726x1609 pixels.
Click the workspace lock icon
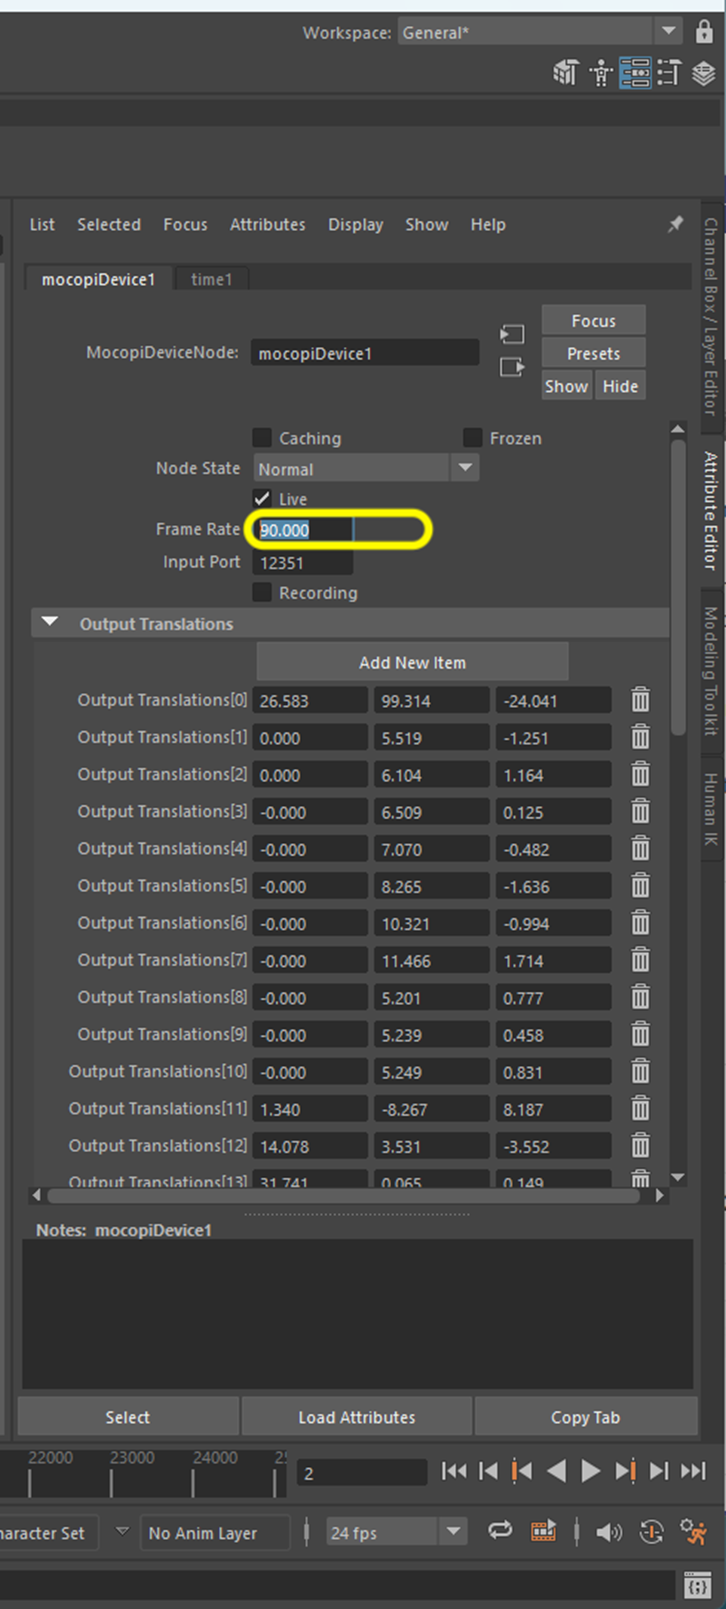coord(704,32)
